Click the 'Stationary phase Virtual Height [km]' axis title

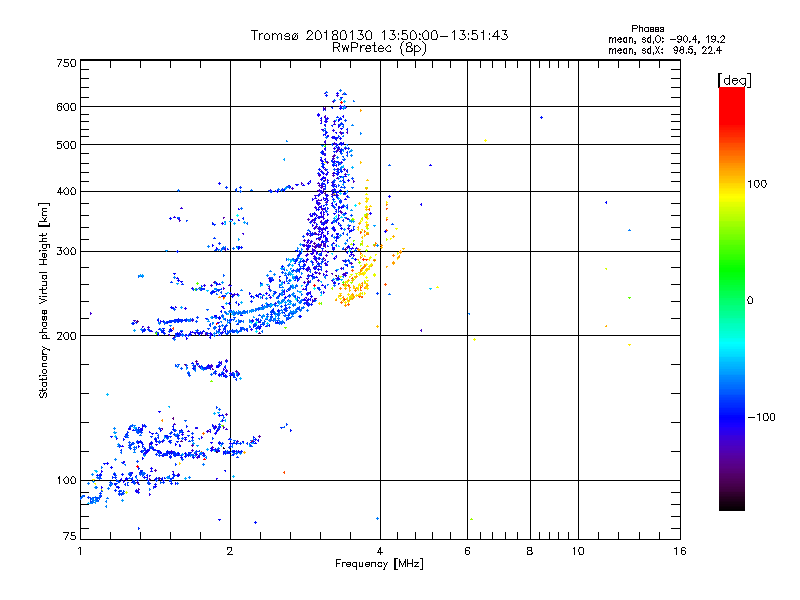click(x=43, y=300)
